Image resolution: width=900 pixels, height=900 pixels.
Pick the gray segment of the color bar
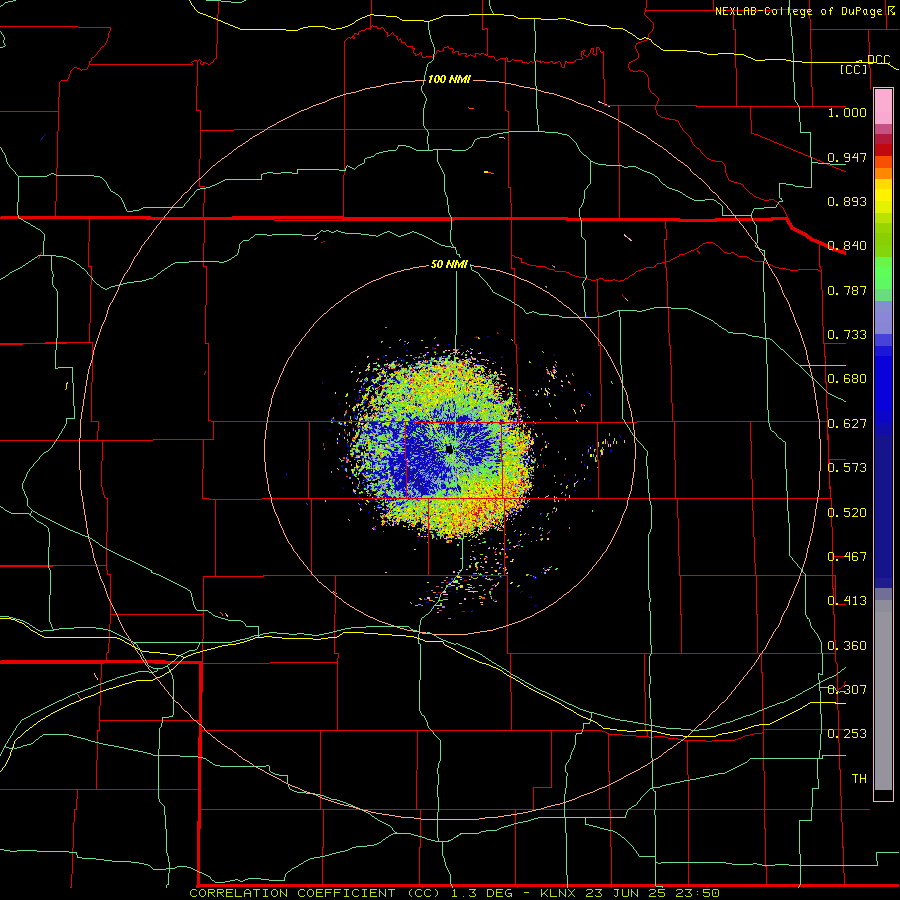[x=883, y=695]
